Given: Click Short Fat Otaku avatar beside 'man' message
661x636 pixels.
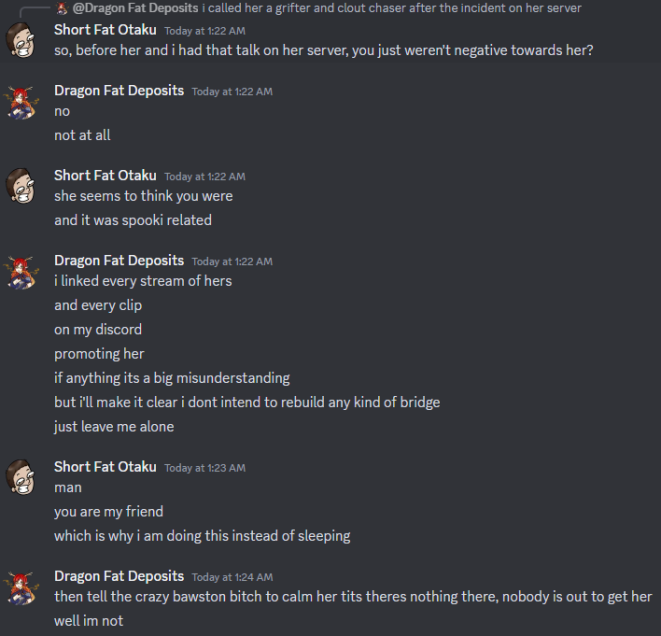Looking at the screenshot, I should (x=20, y=477).
